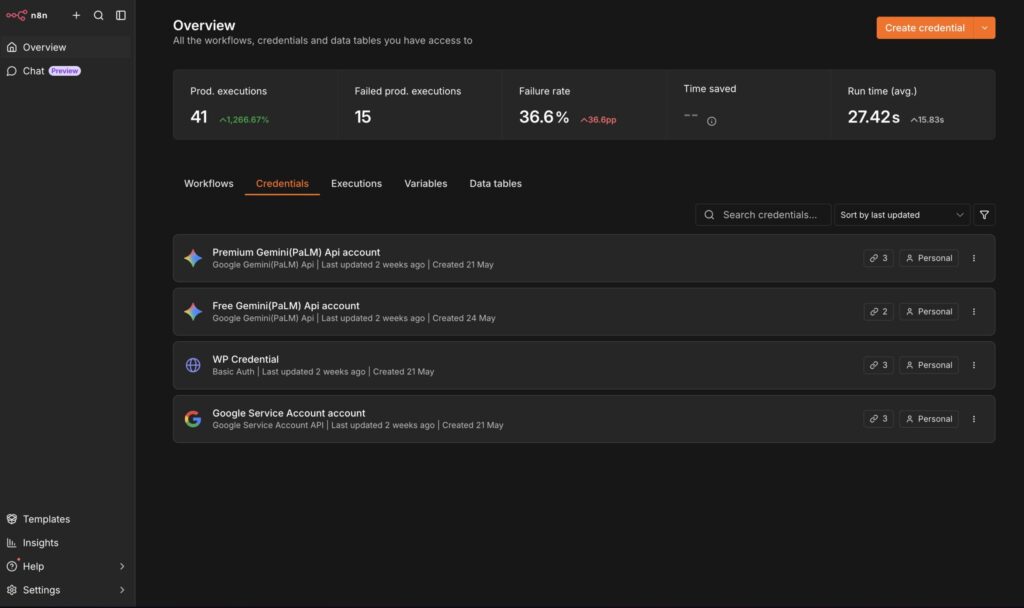This screenshot has height=608, width=1024.
Task: Collapse the sidebar with the panel icon
Action: [121, 15]
